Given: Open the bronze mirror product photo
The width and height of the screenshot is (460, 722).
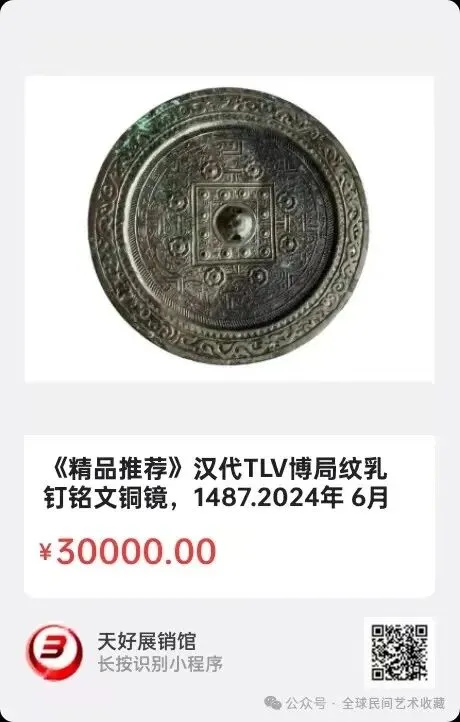Looking at the screenshot, I should 229,229.
